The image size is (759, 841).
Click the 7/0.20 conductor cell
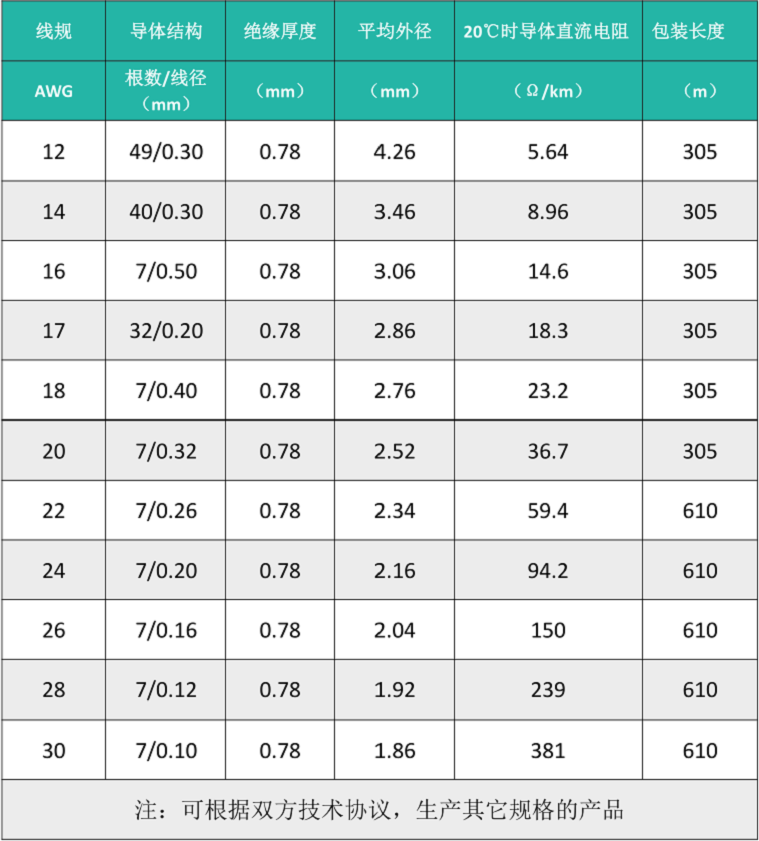click(166, 571)
